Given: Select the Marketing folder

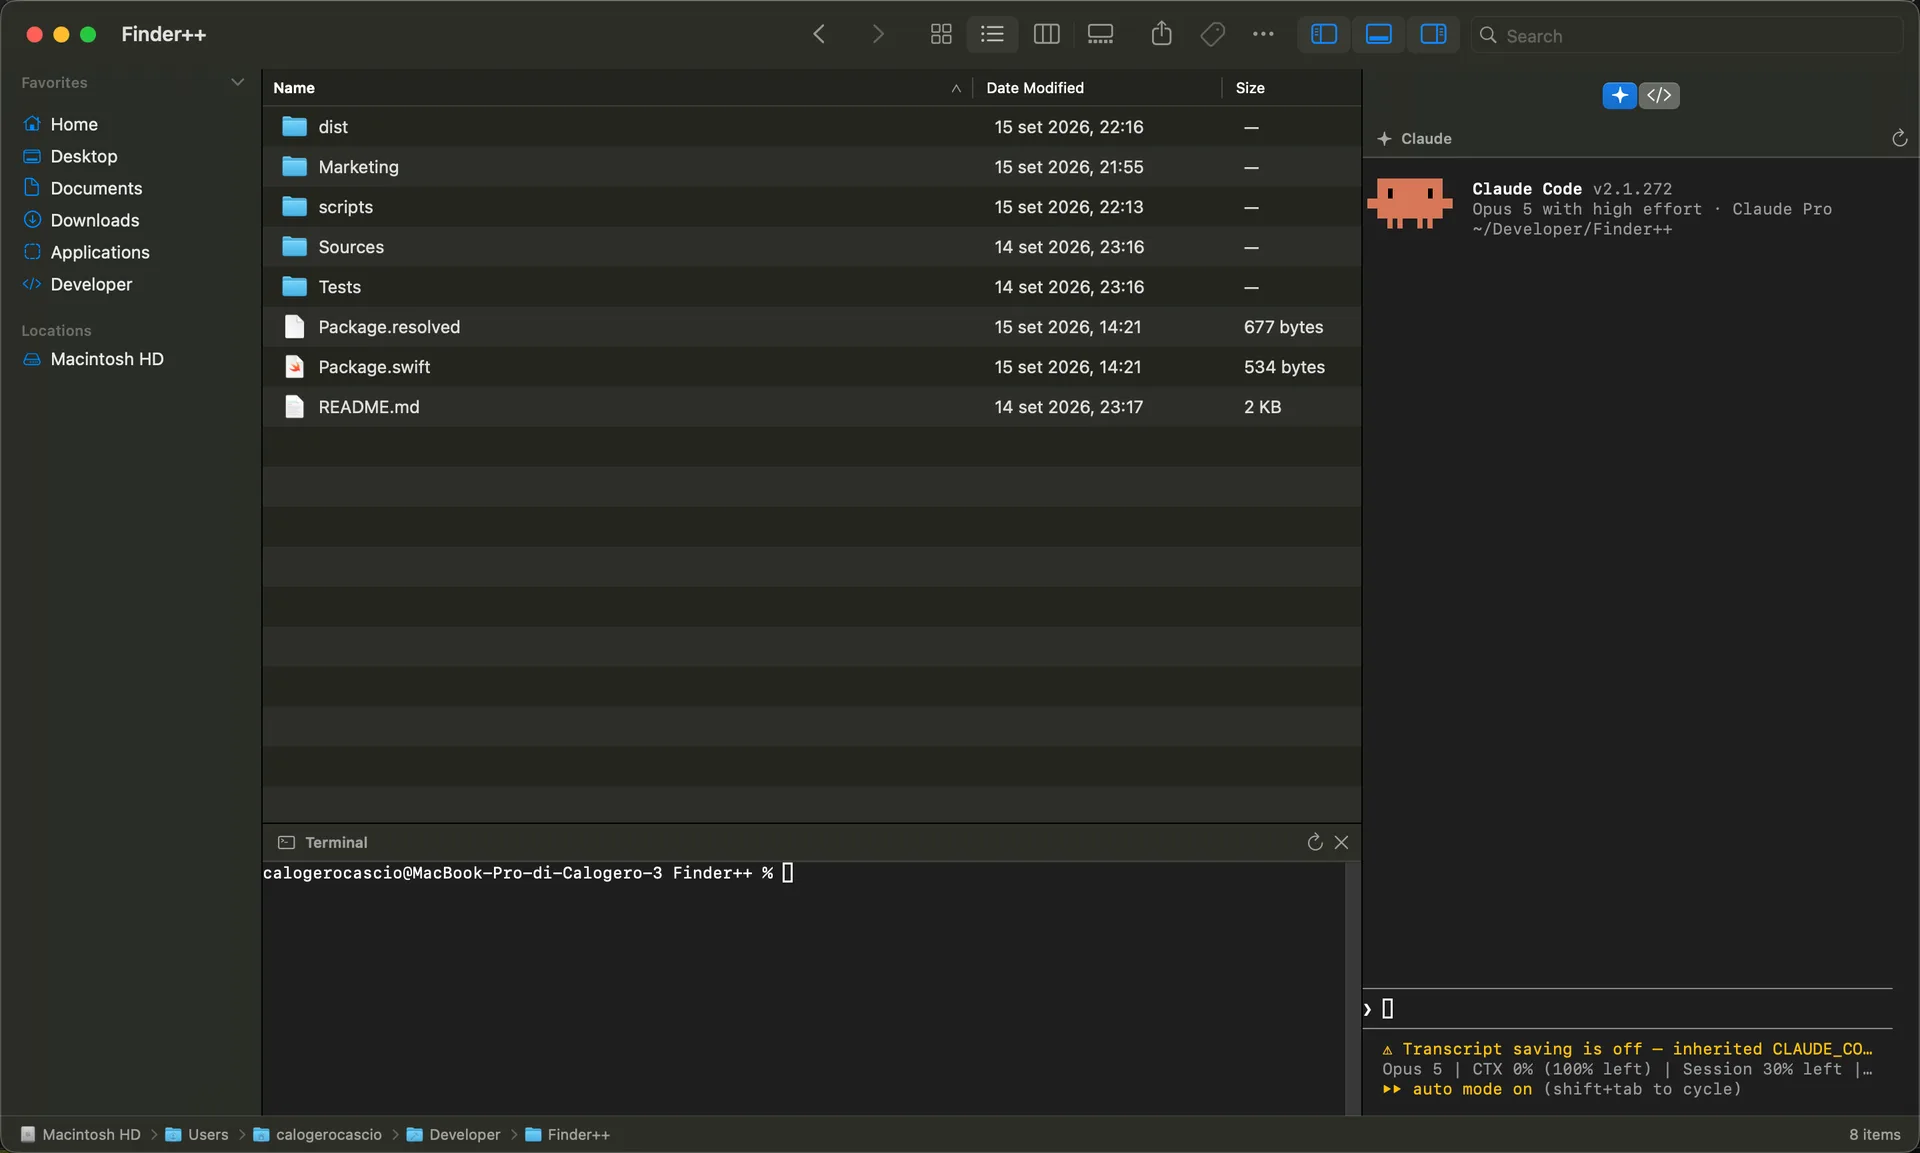Looking at the screenshot, I should (811, 167).
